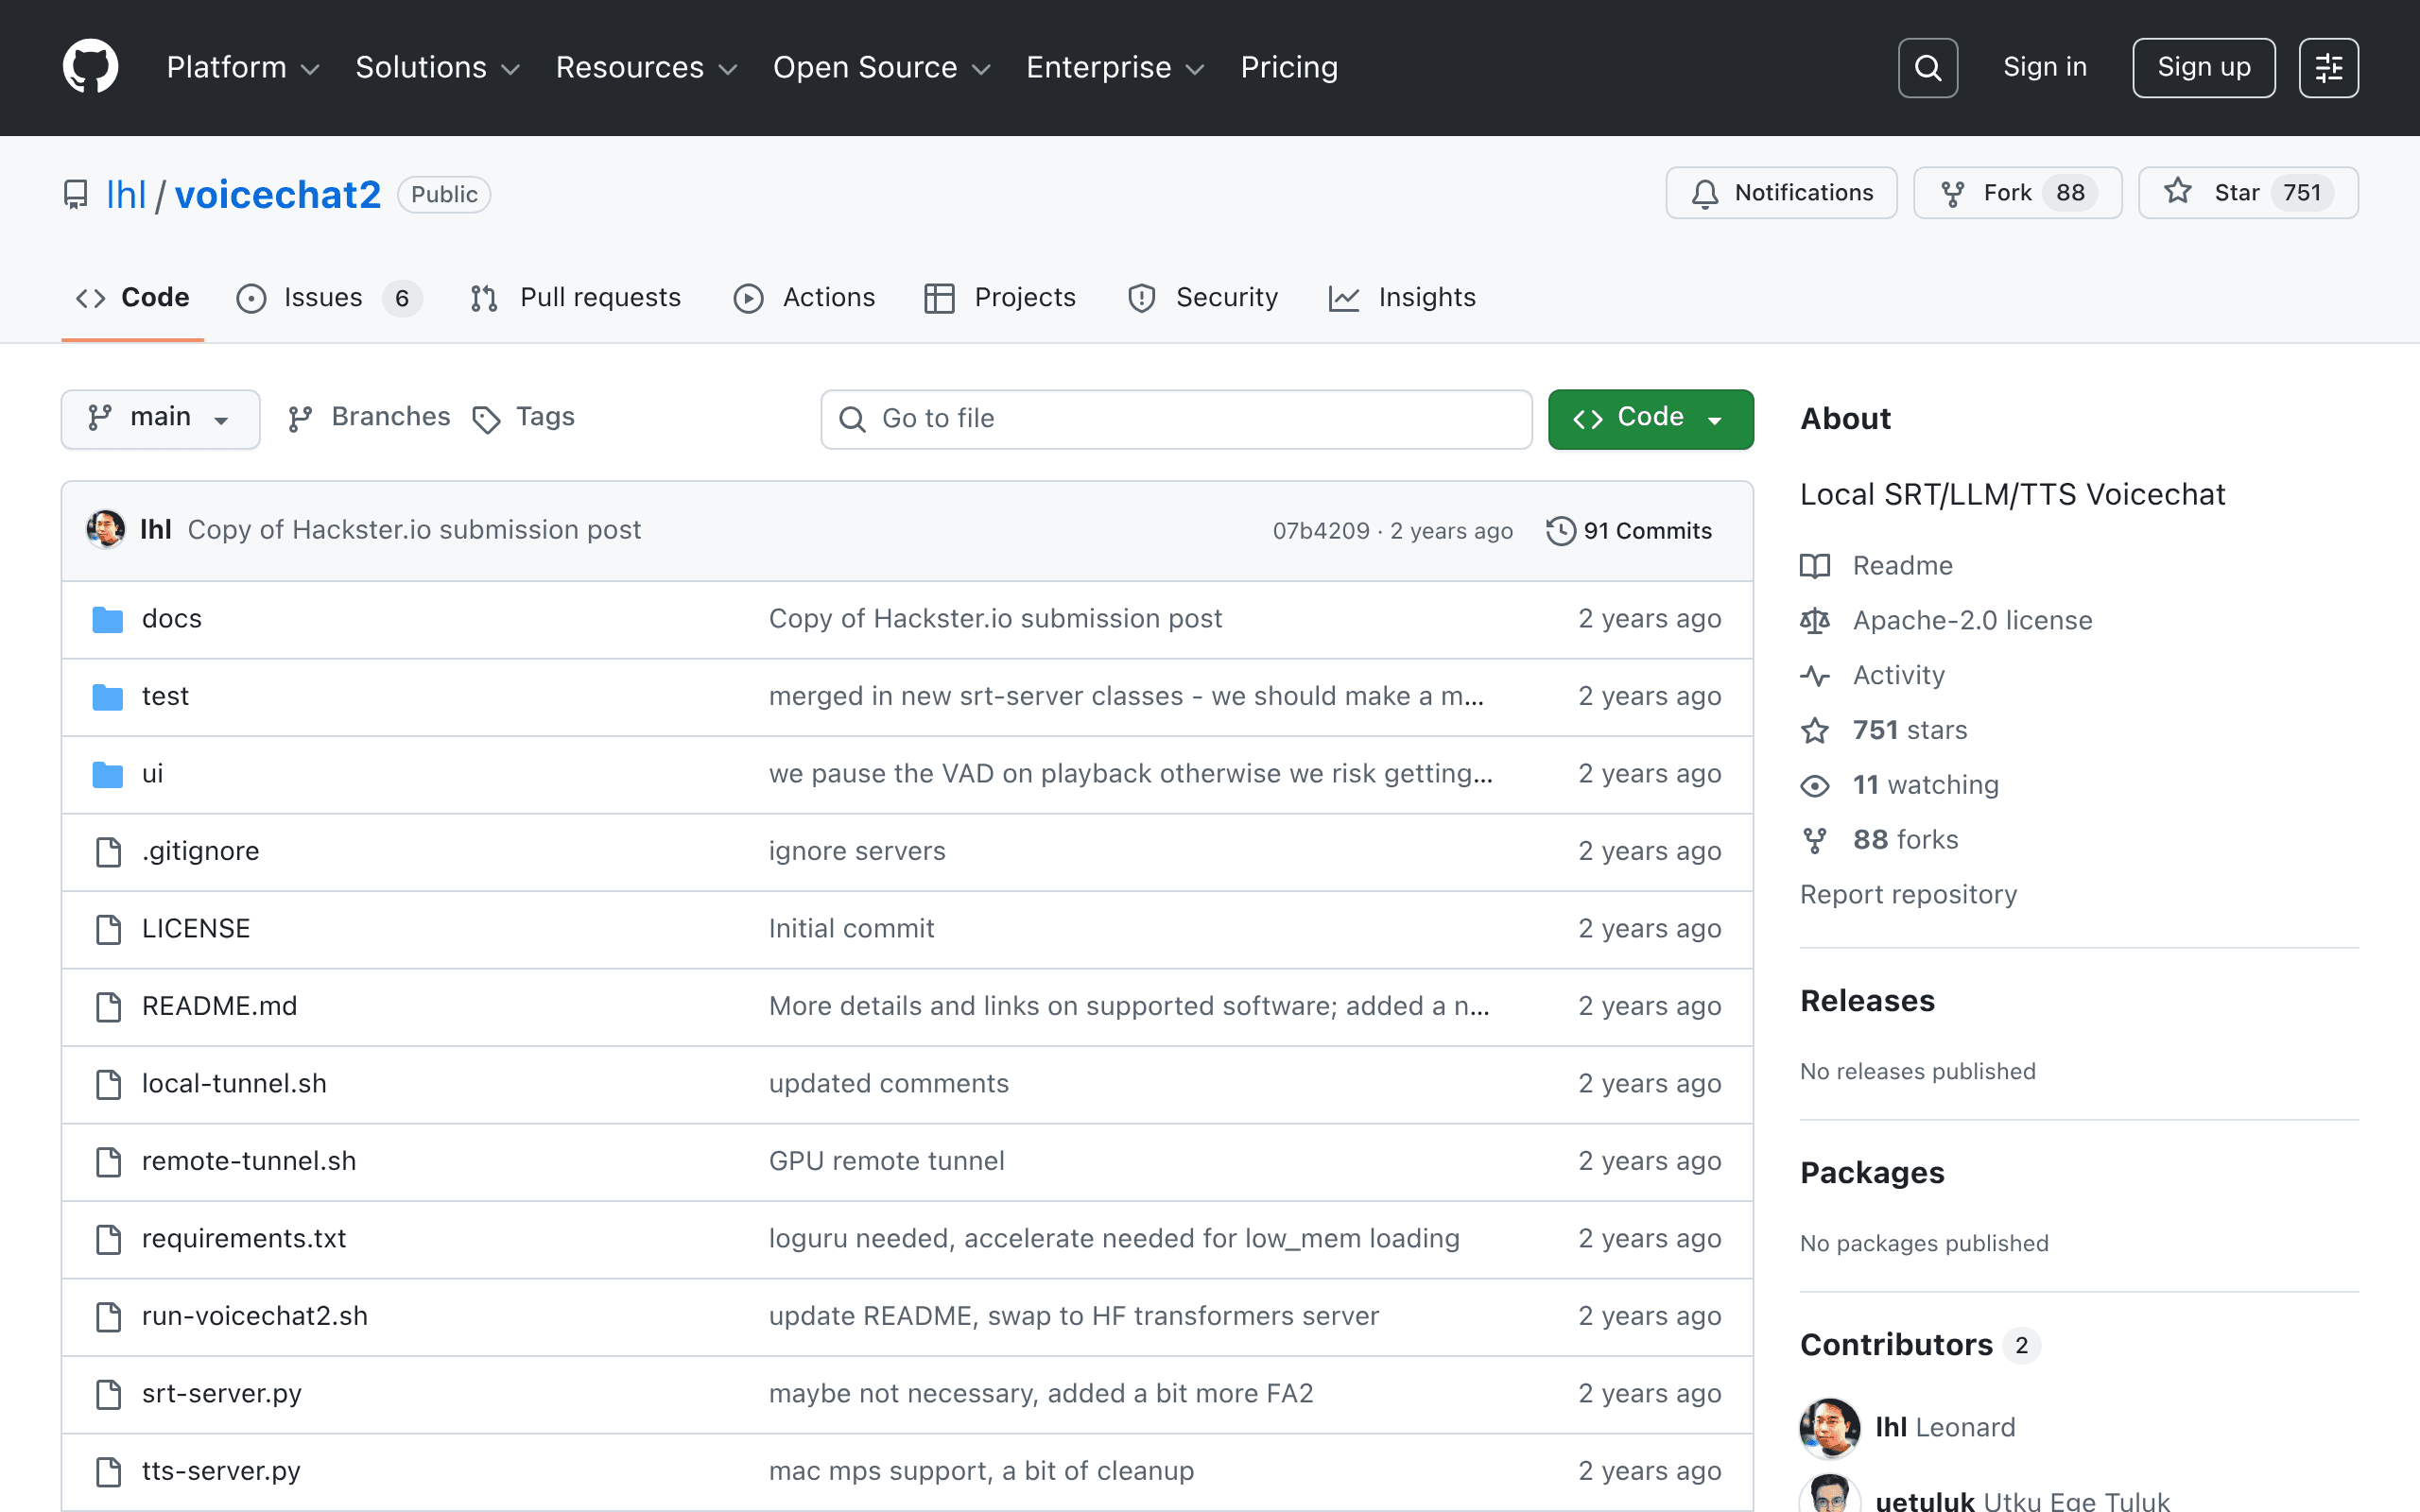The image size is (2420, 1512).
Task: Expand the Resources menu
Action: (646, 68)
